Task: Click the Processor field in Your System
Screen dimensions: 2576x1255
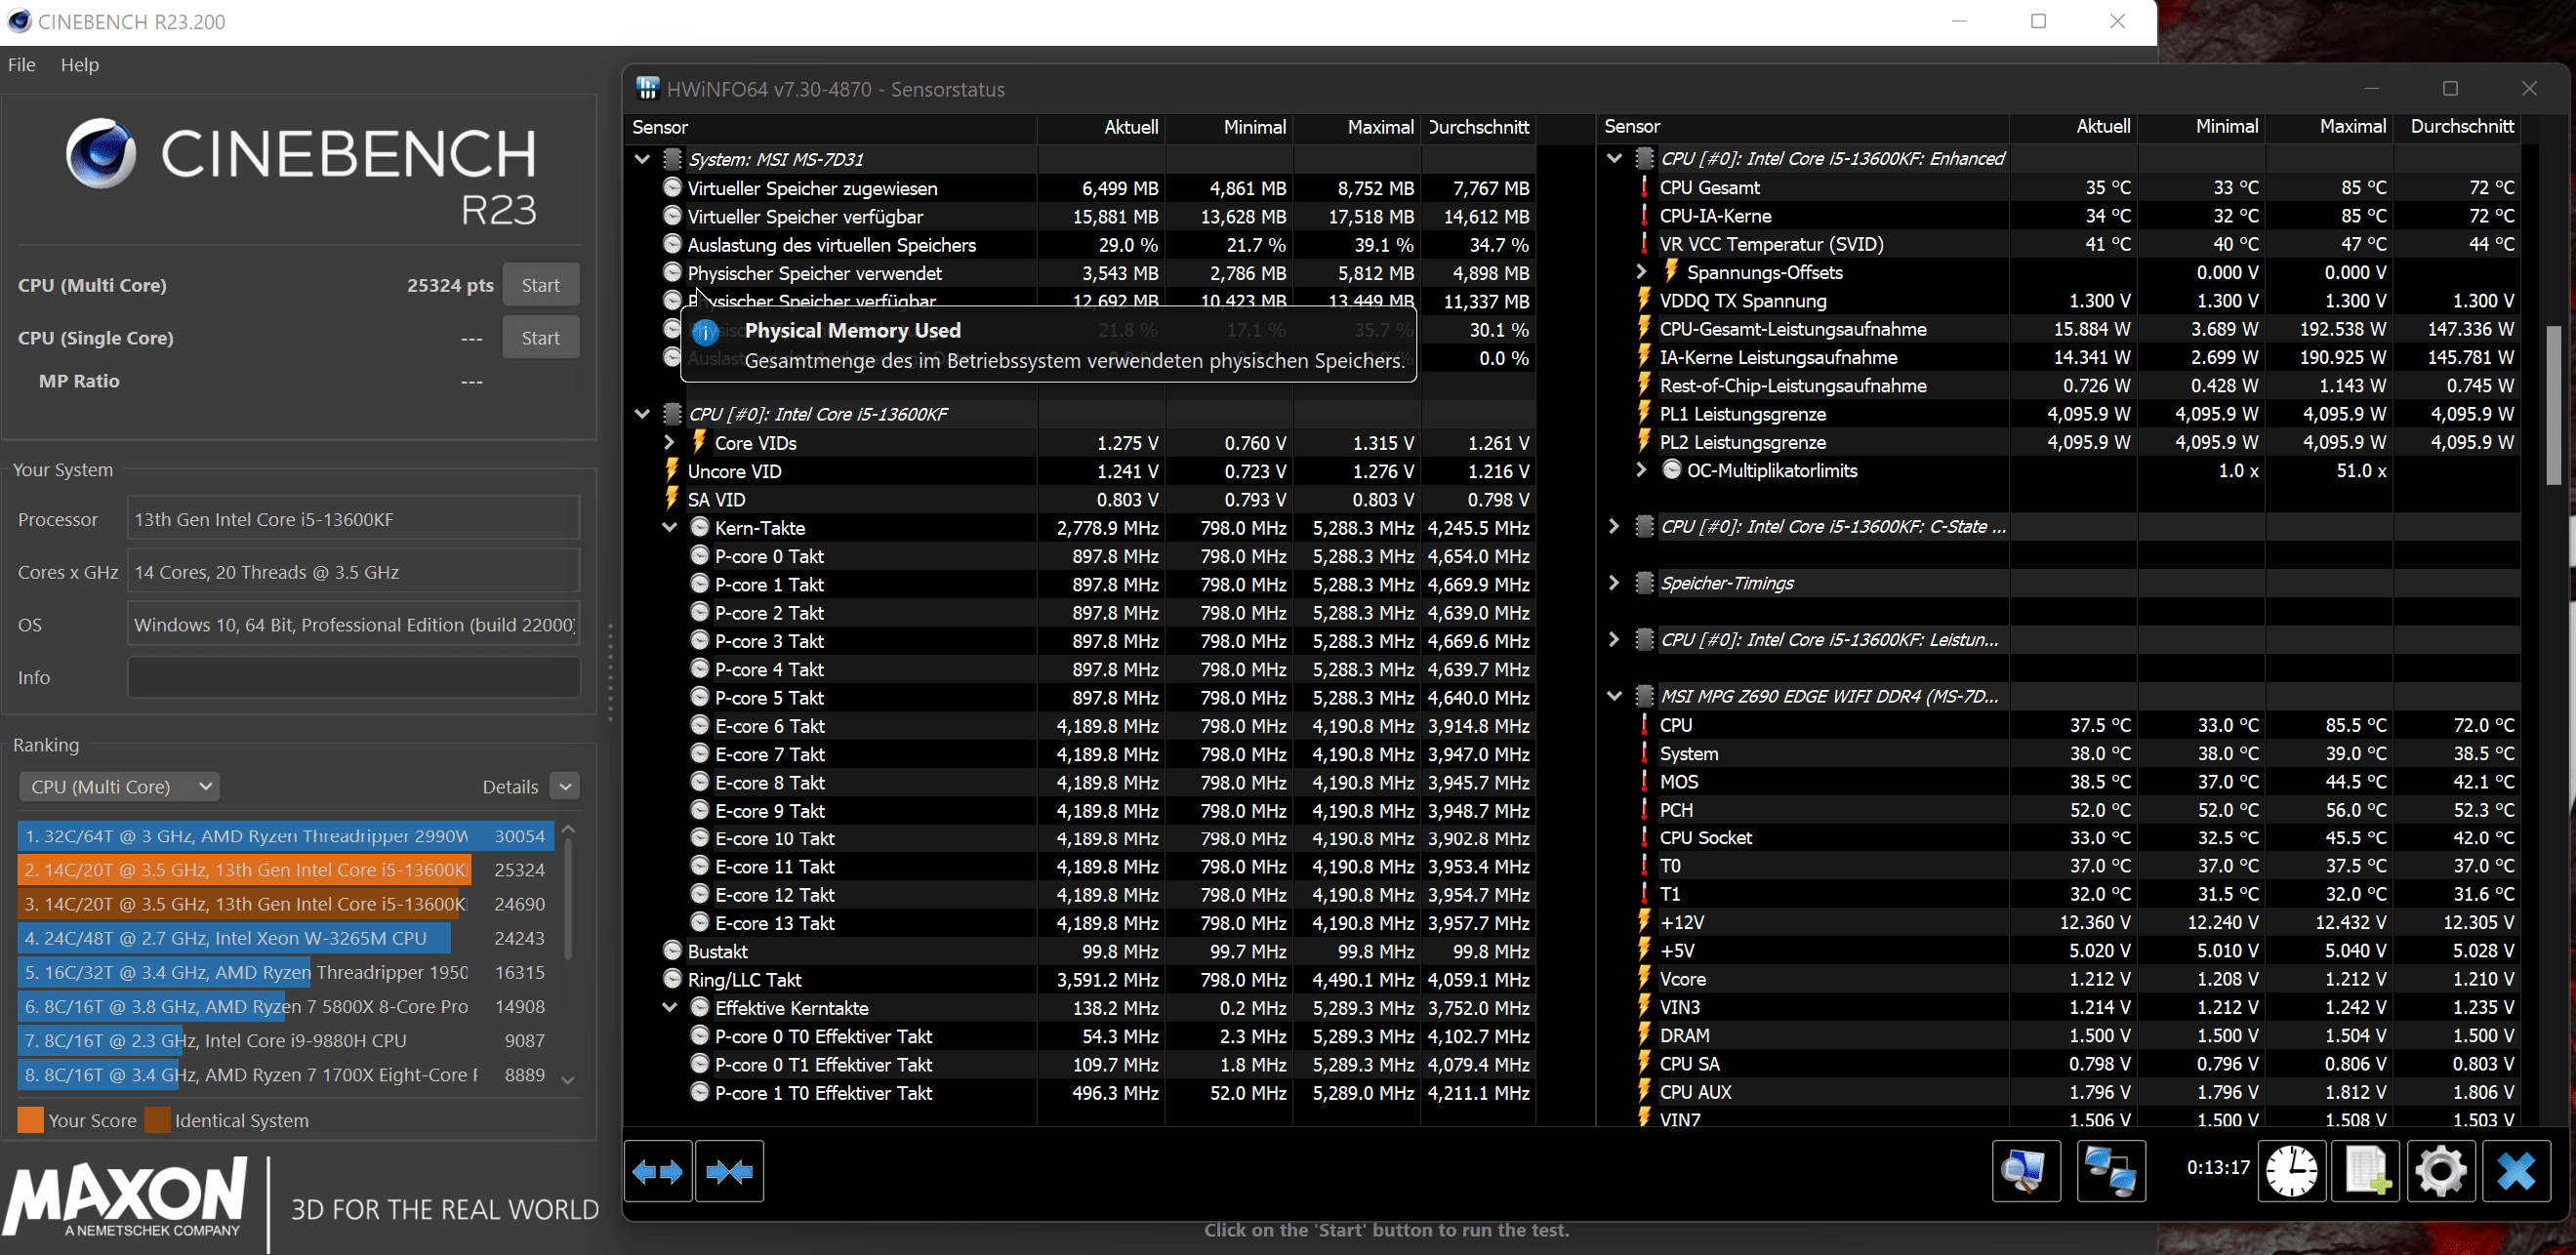Action: (x=354, y=519)
